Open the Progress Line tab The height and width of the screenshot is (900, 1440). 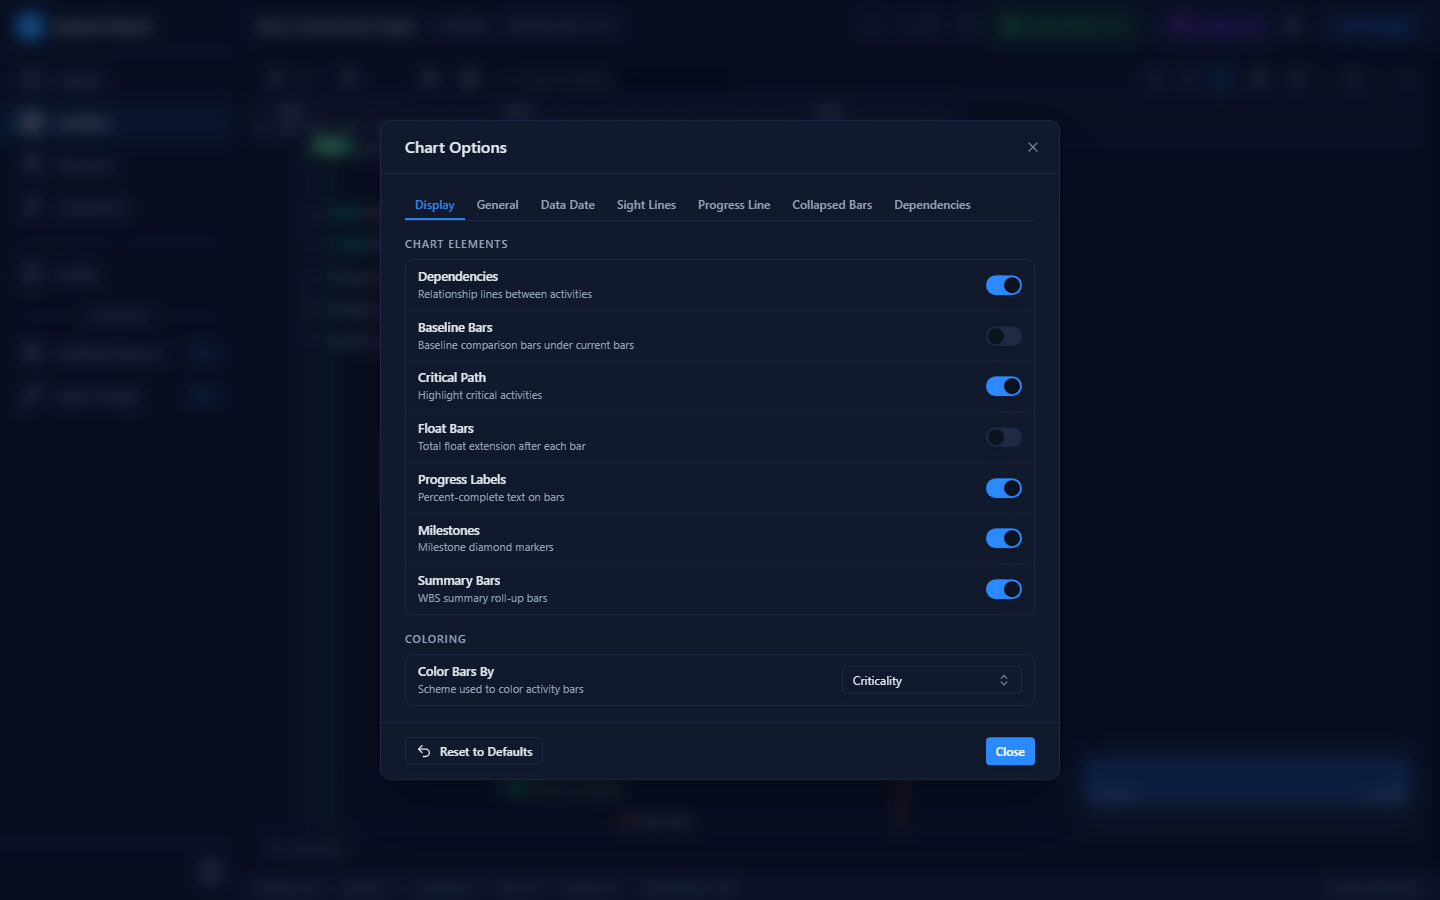tap(734, 205)
